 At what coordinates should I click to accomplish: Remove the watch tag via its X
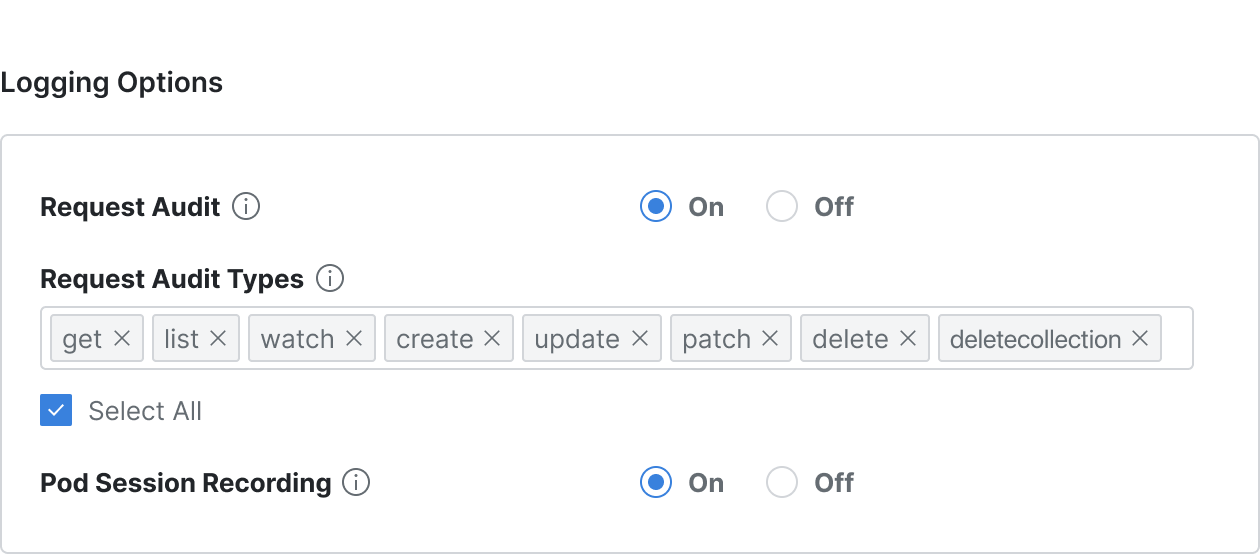(354, 339)
